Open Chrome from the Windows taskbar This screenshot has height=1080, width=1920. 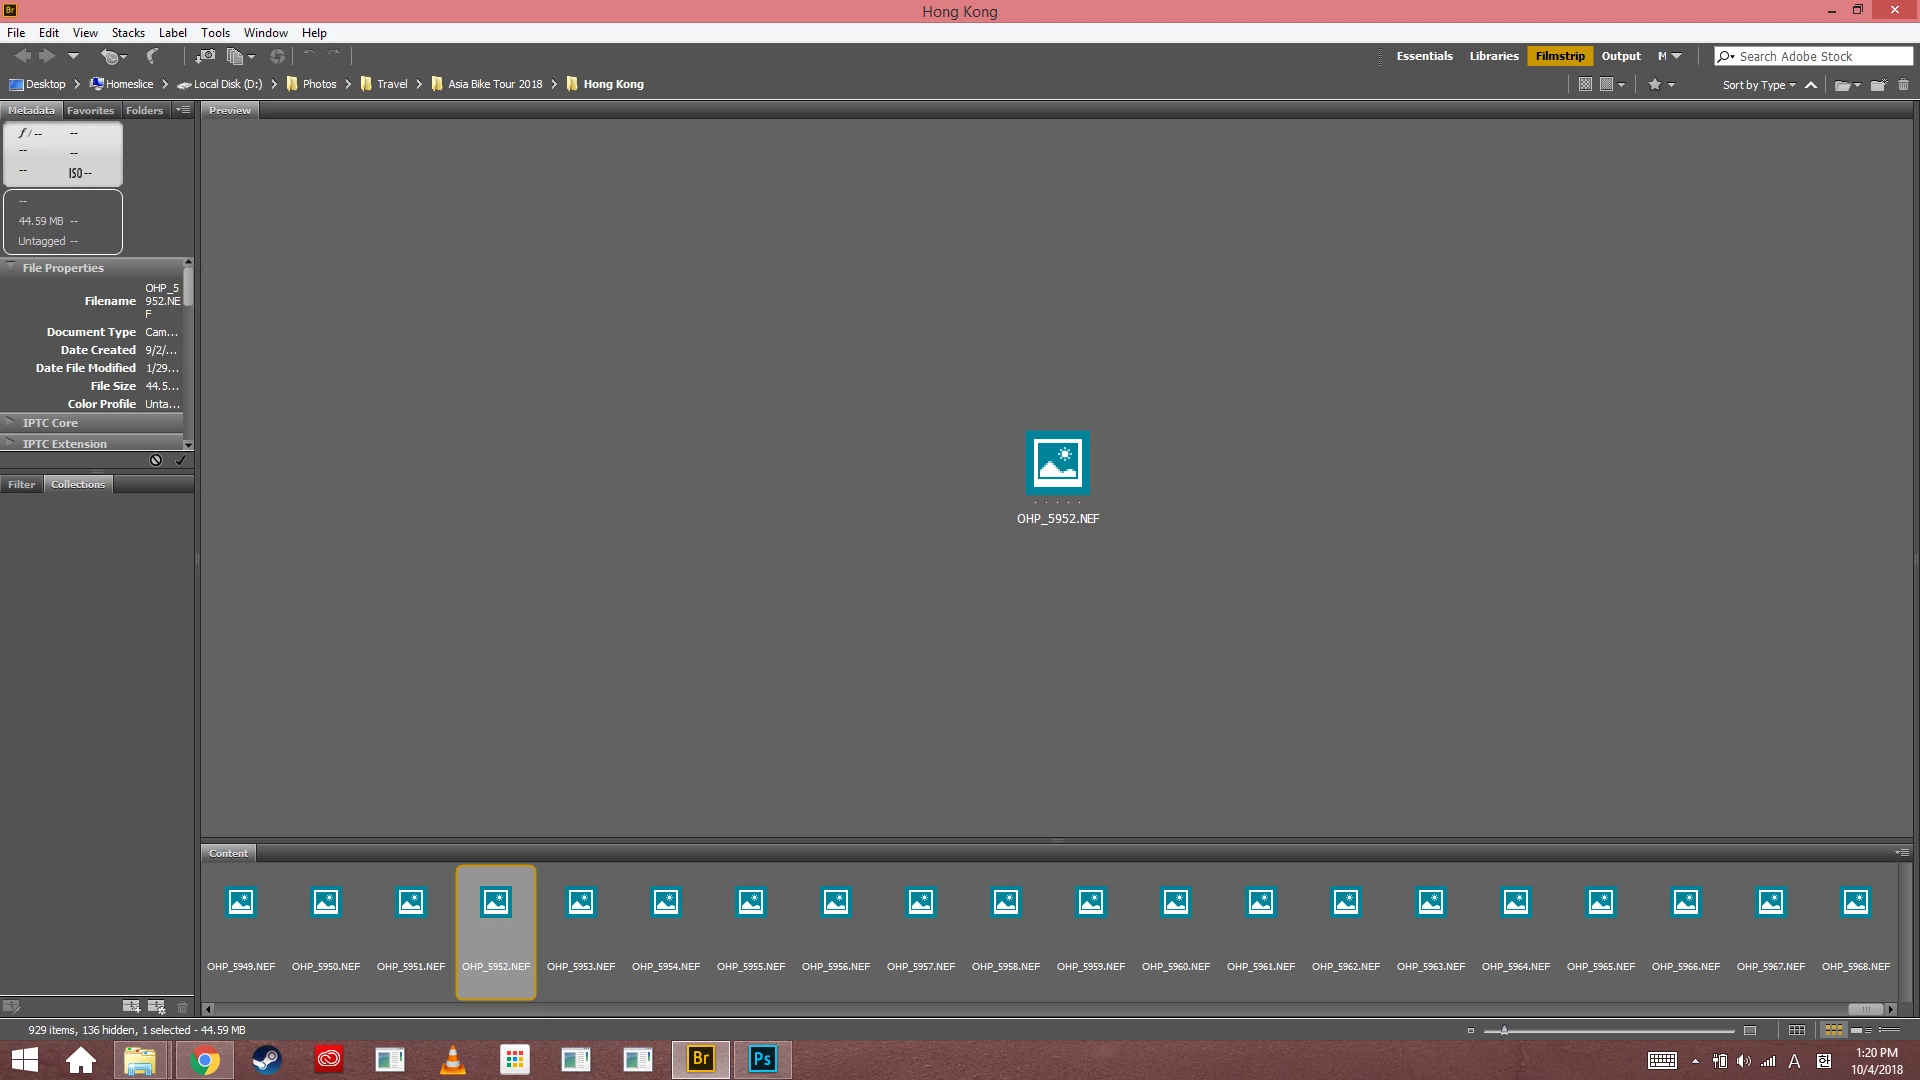pyautogui.click(x=205, y=1059)
